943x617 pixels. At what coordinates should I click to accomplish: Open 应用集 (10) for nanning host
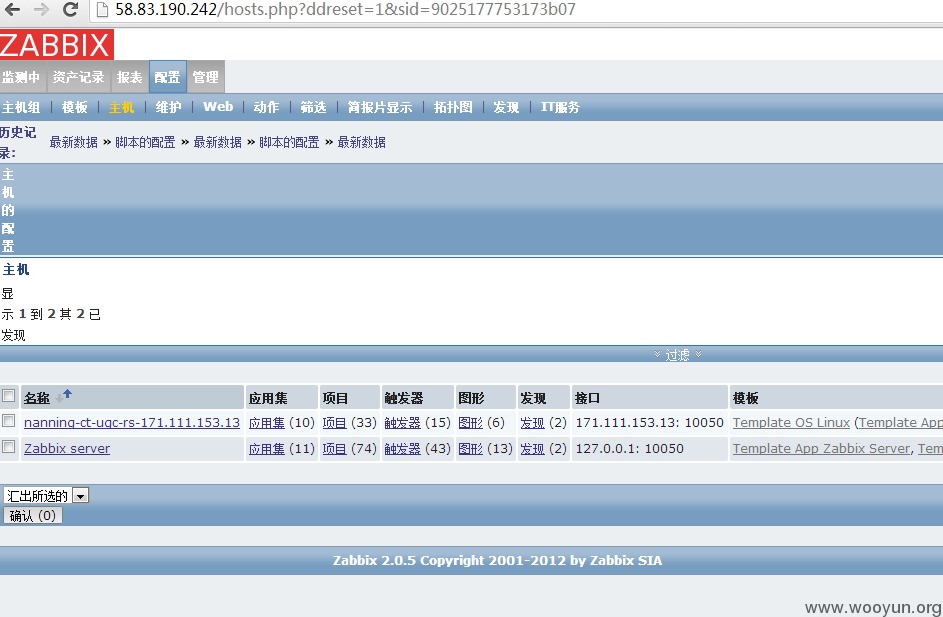pos(267,423)
